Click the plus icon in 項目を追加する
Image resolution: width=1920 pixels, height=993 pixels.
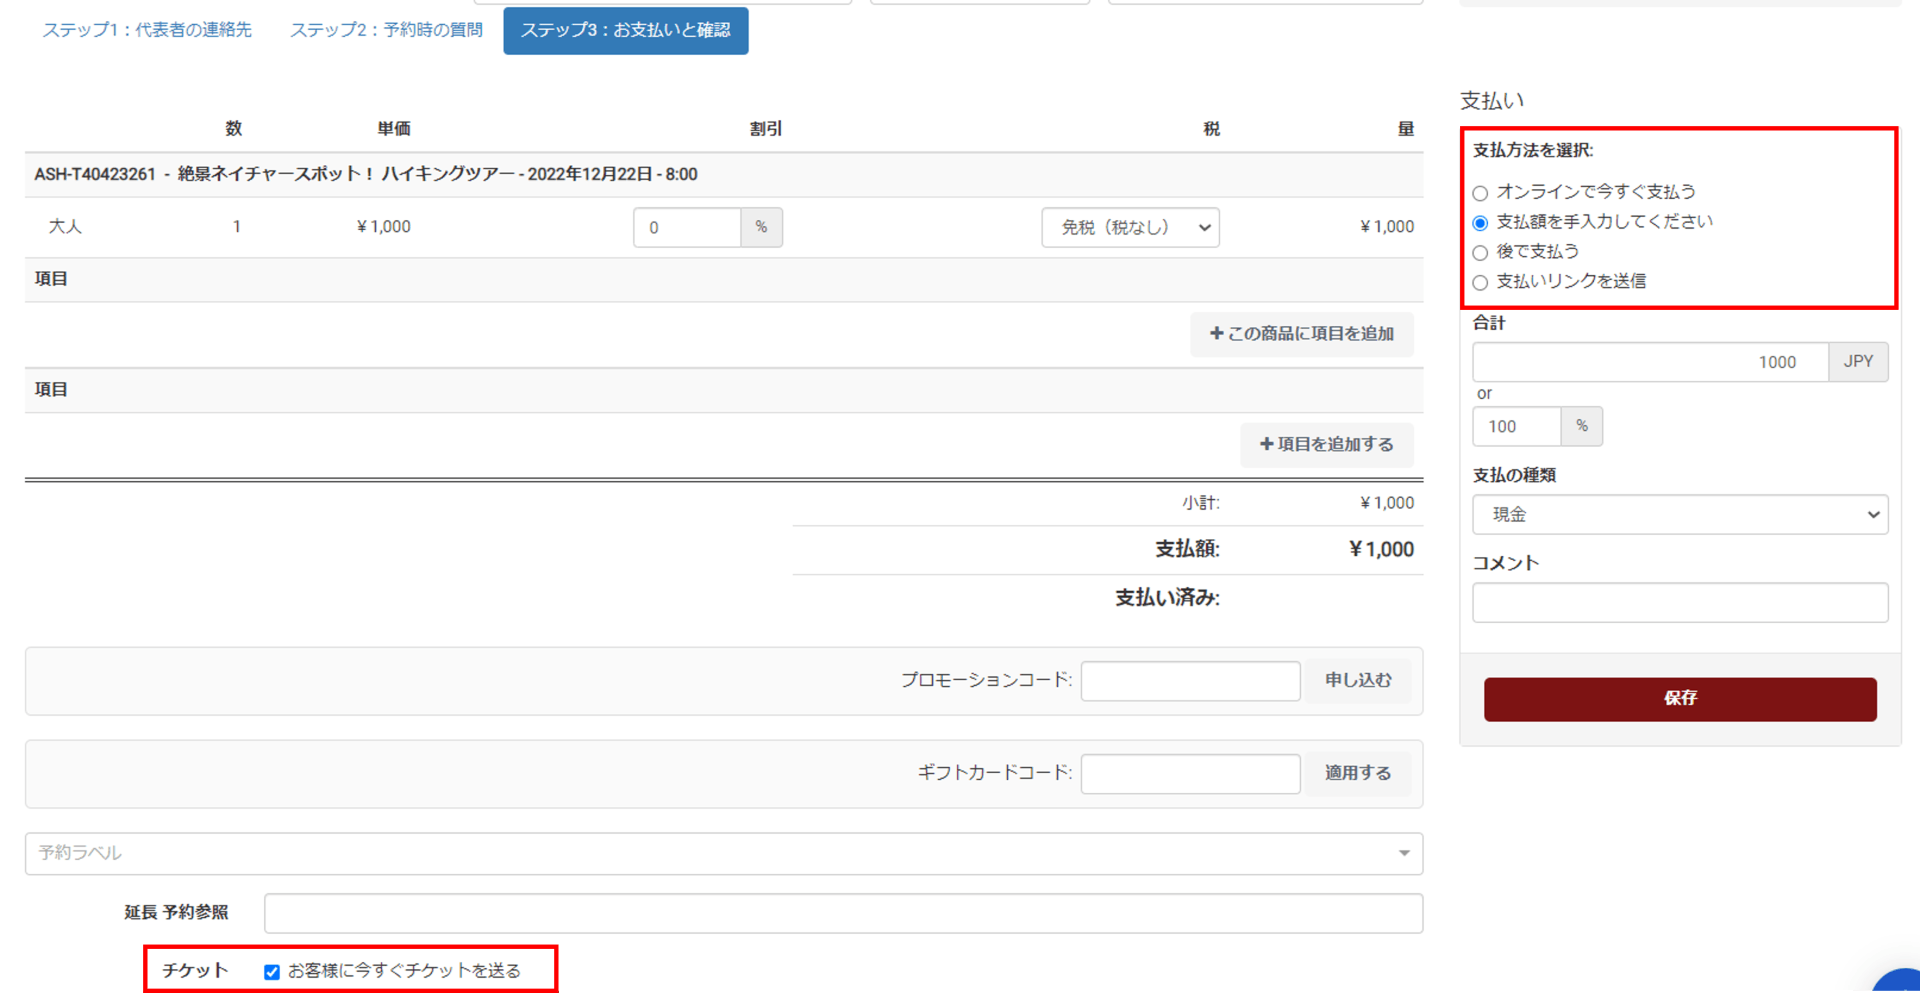(1266, 445)
